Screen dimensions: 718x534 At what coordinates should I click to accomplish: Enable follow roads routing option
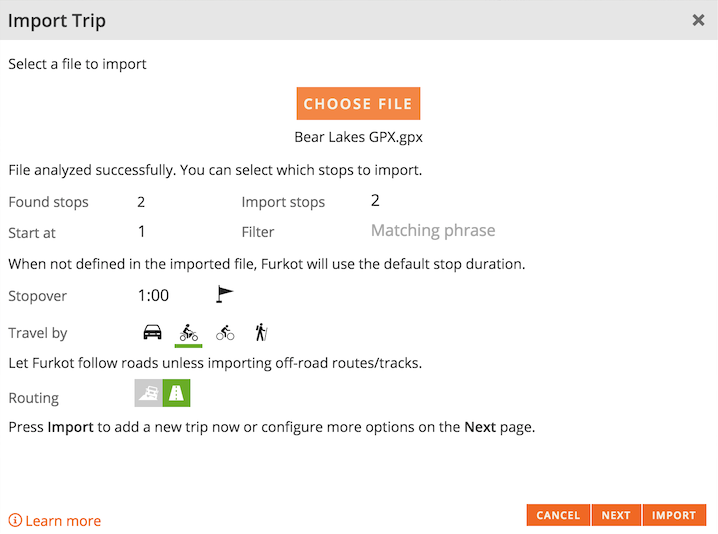point(177,394)
